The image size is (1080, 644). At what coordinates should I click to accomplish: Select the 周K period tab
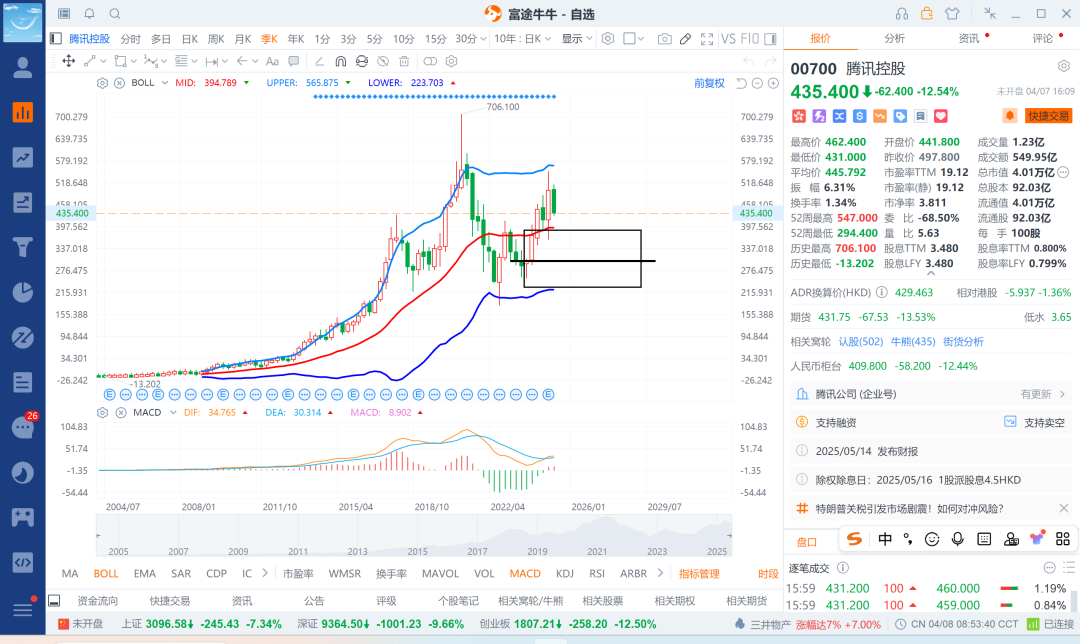(216, 39)
